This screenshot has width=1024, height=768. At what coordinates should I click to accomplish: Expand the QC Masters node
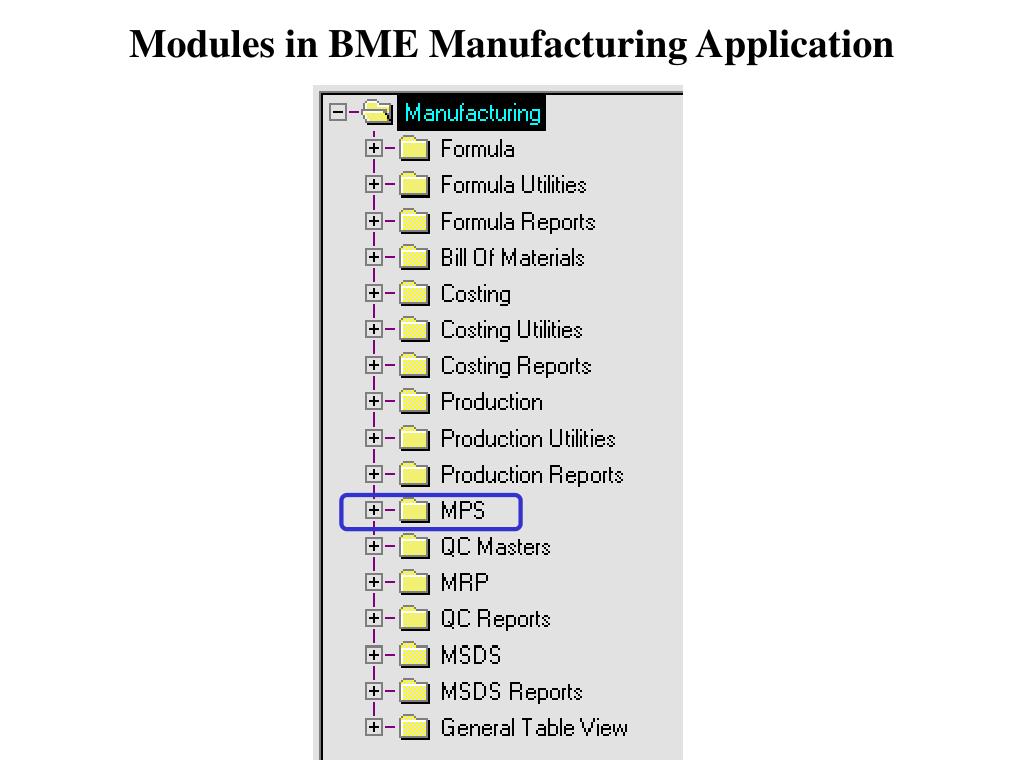pyautogui.click(x=374, y=545)
